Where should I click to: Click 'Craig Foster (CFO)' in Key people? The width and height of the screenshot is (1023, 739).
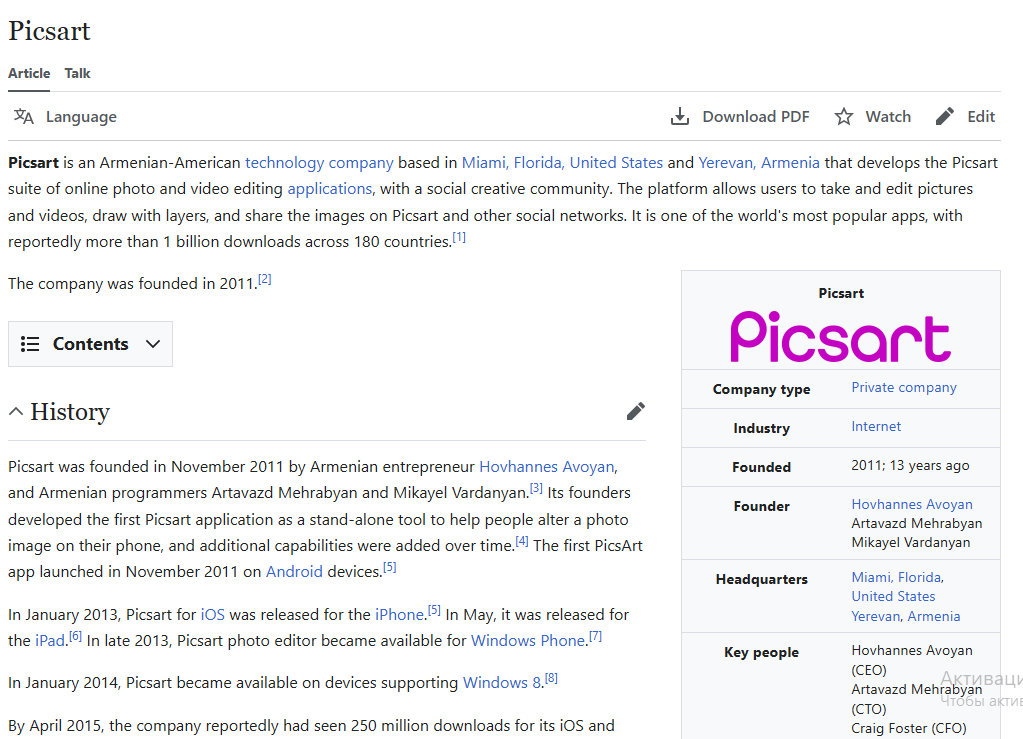tap(909, 729)
